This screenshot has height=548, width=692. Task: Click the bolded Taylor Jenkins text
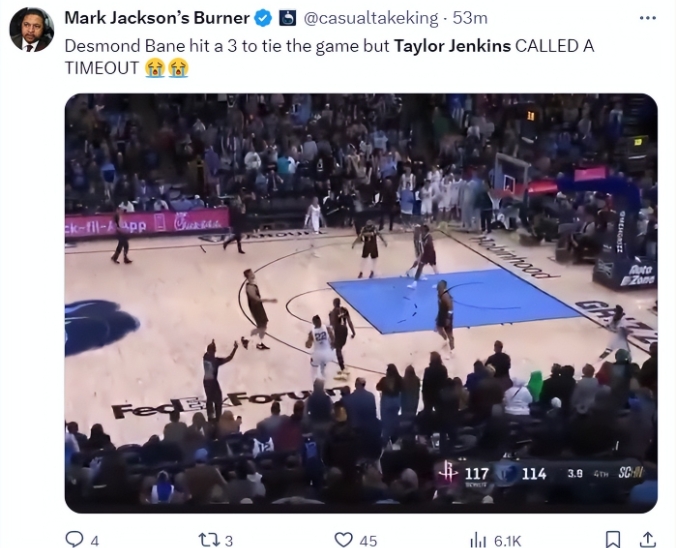(x=452, y=46)
